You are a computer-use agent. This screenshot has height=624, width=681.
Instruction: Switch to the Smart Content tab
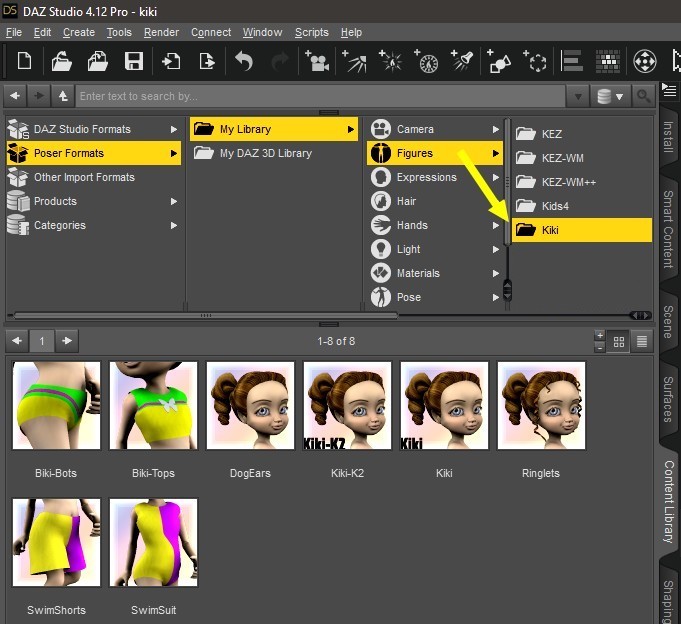pyautogui.click(x=668, y=229)
